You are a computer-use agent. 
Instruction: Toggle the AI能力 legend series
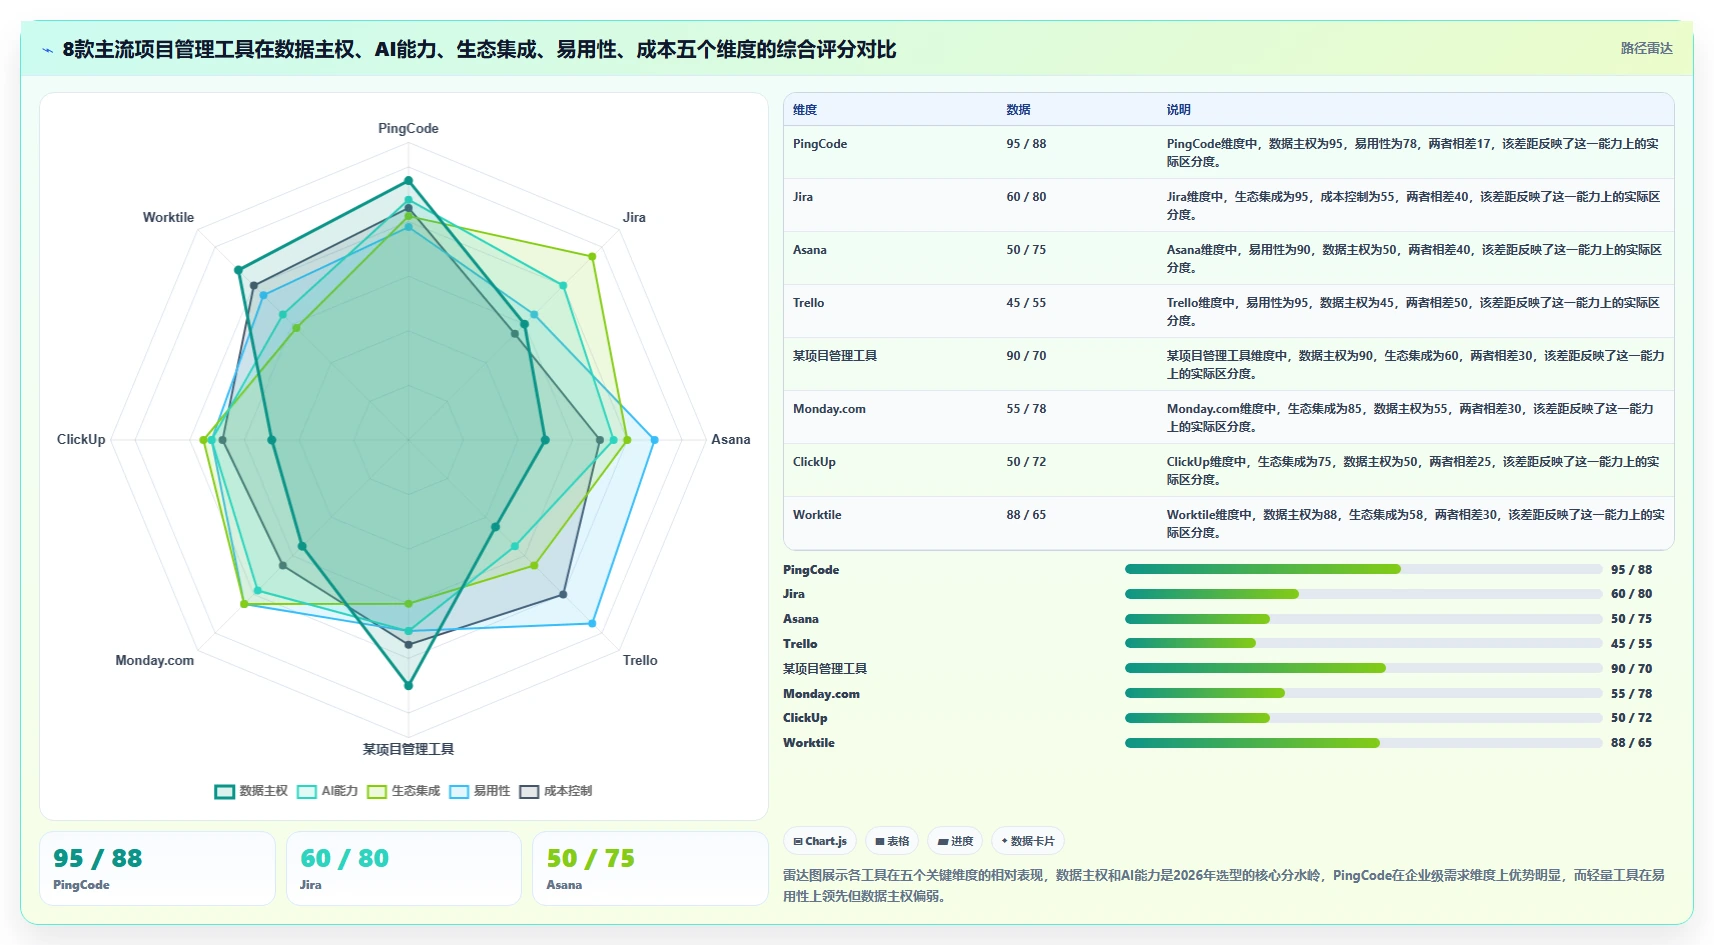[327, 791]
